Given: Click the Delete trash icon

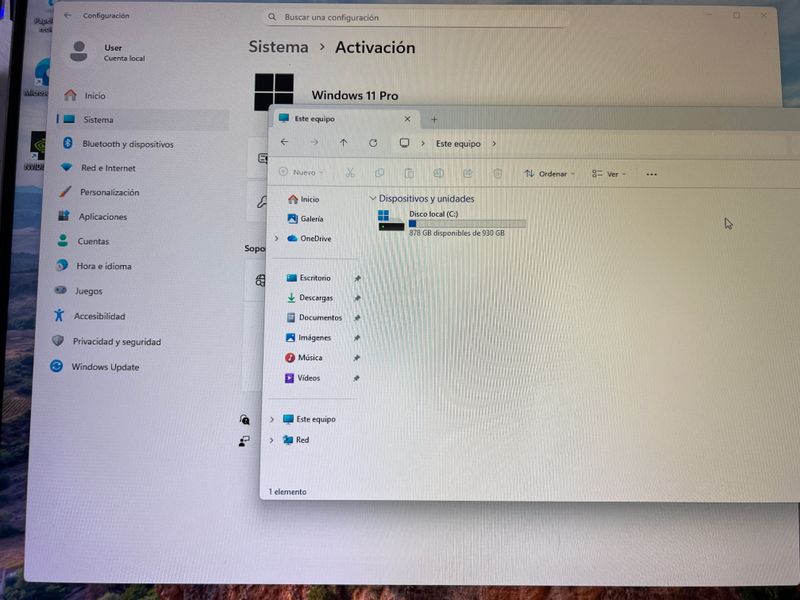Looking at the screenshot, I should 497,174.
